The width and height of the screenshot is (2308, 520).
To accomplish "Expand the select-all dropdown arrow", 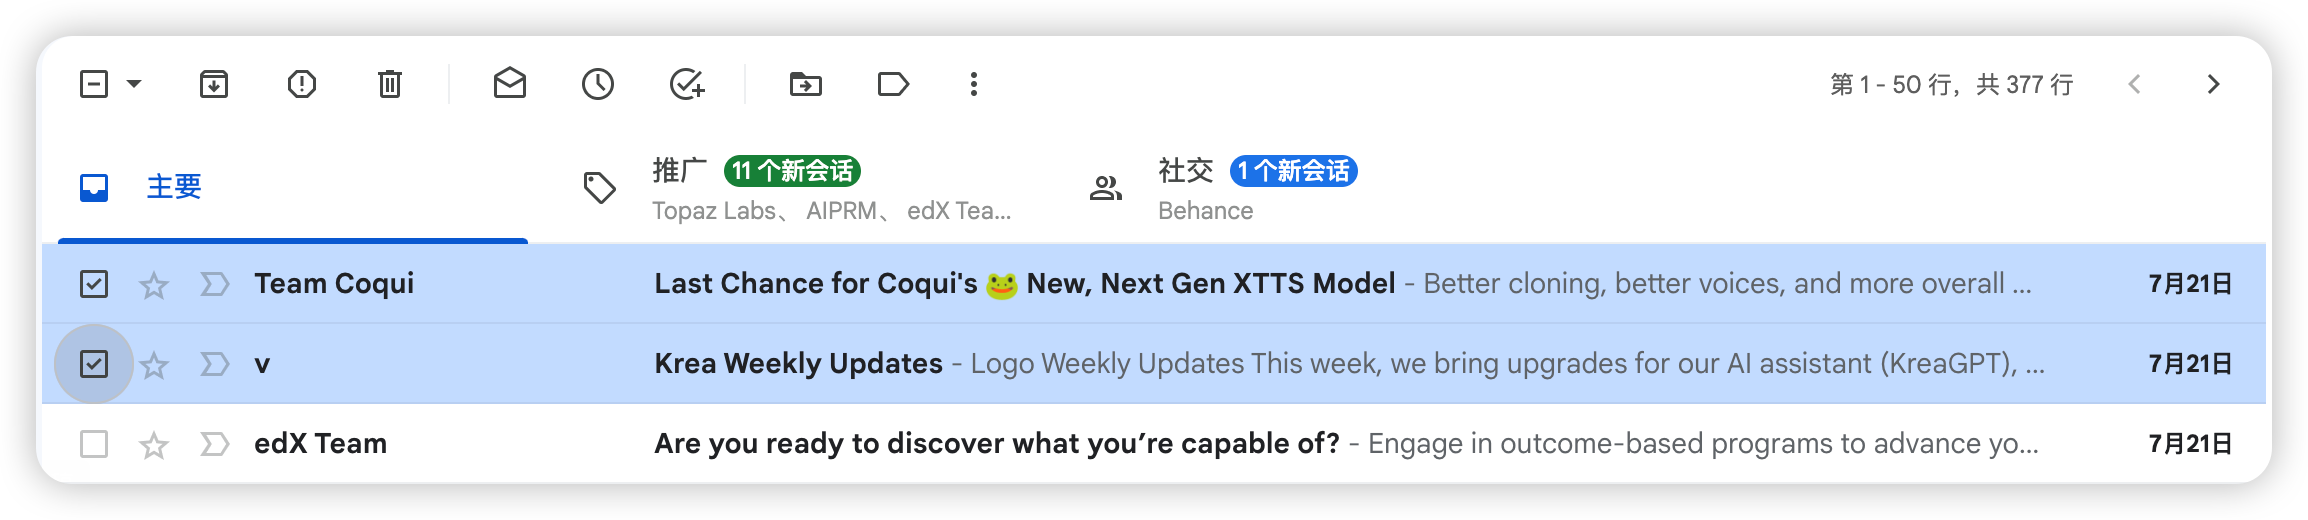I will click(x=134, y=84).
